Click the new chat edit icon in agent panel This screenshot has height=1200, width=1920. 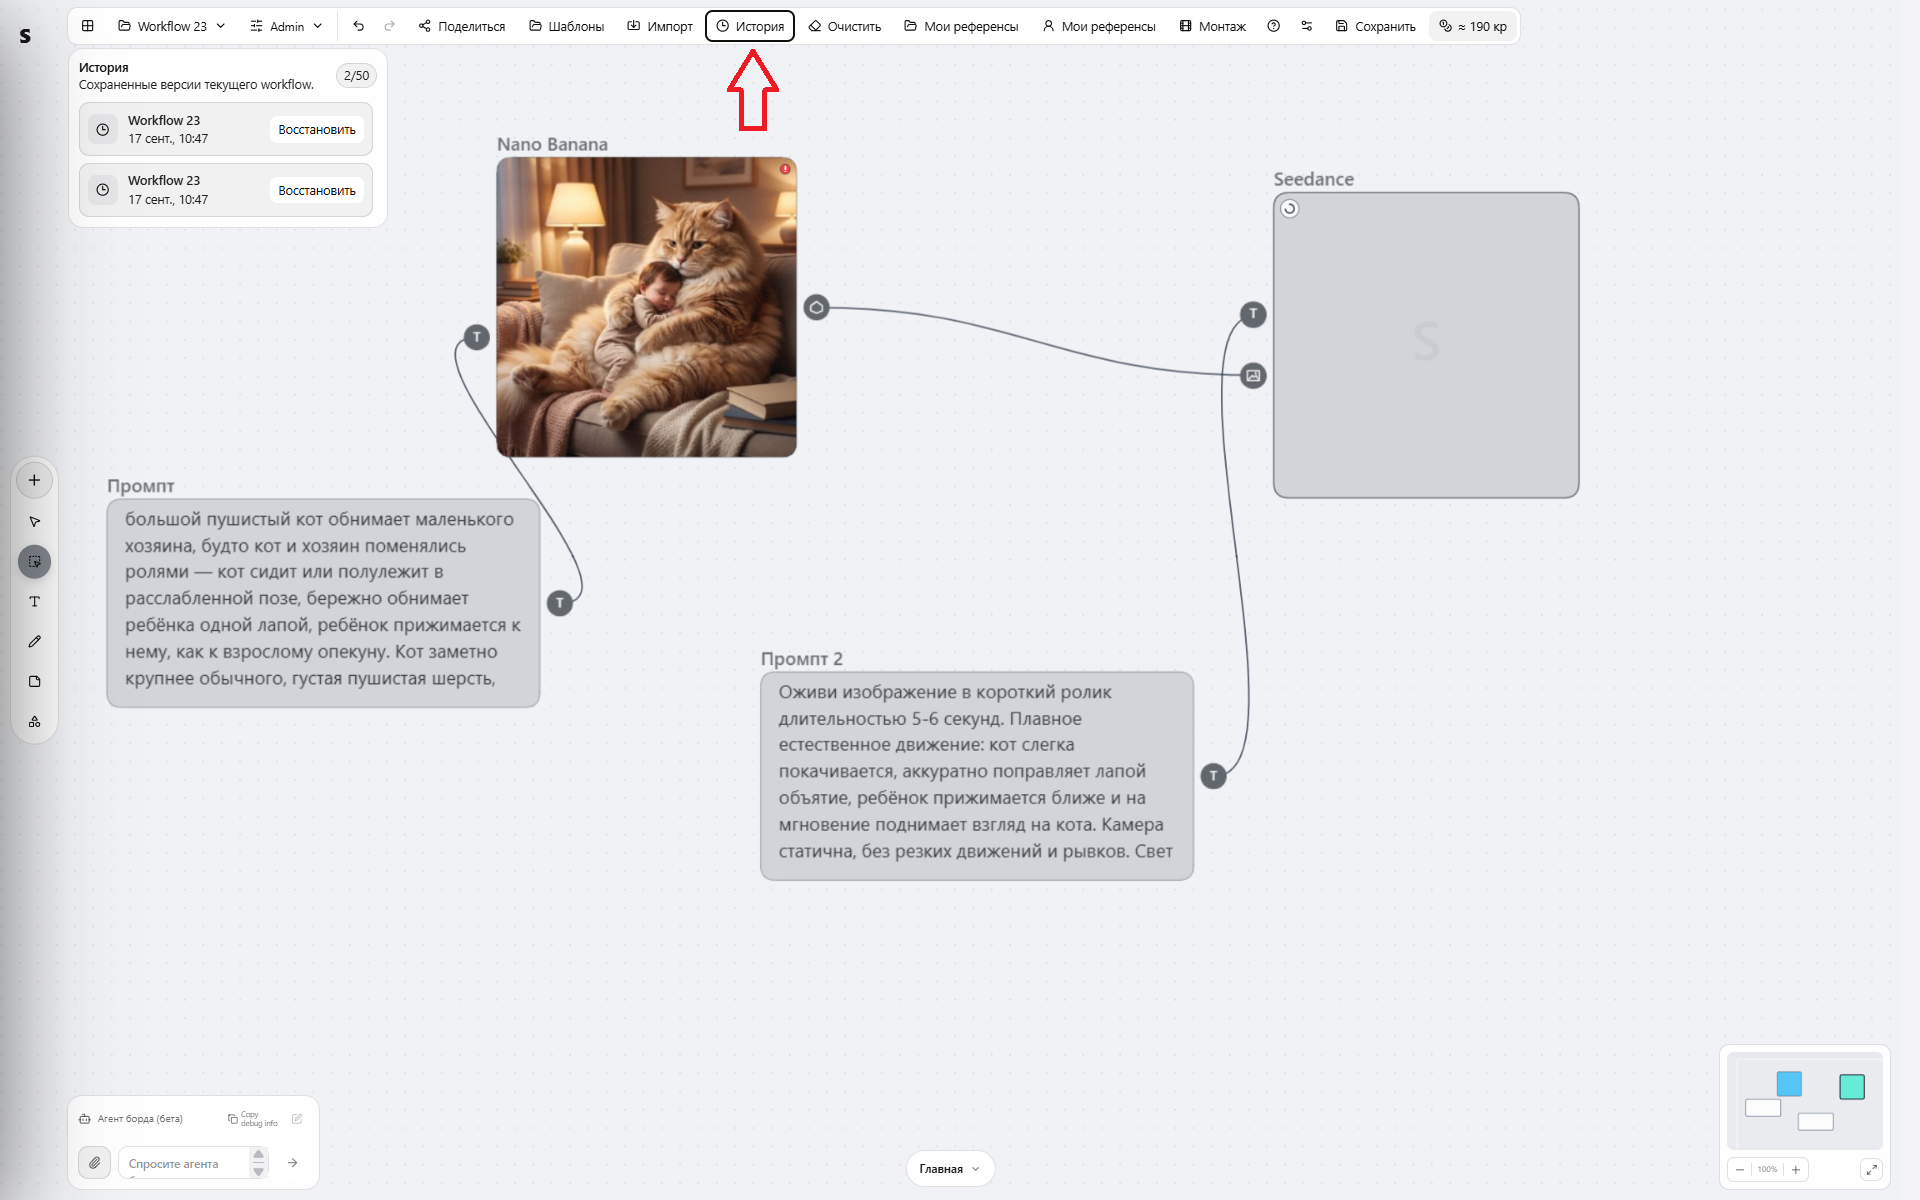click(297, 1119)
